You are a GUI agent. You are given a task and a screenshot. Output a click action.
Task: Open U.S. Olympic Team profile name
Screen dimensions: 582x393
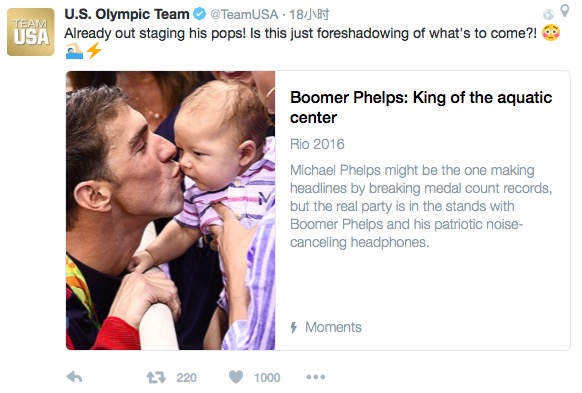click(x=127, y=14)
